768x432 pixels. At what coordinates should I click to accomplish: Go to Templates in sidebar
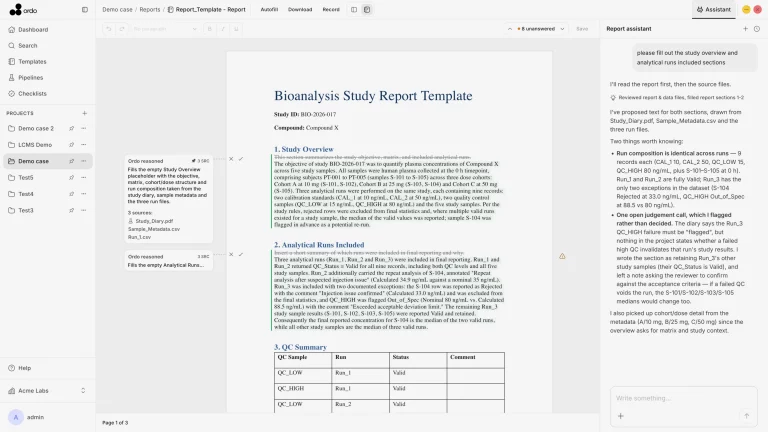(32, 62)
